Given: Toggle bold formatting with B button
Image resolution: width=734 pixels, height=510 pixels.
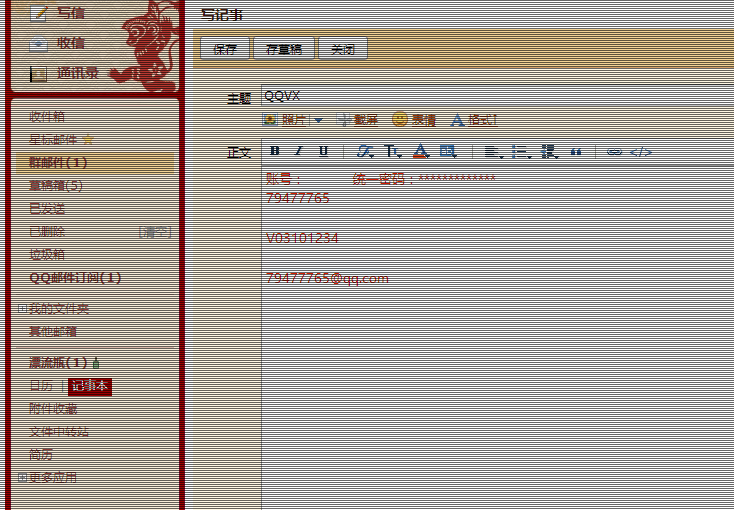Looking at the screenshot, I should coord(275,151).
